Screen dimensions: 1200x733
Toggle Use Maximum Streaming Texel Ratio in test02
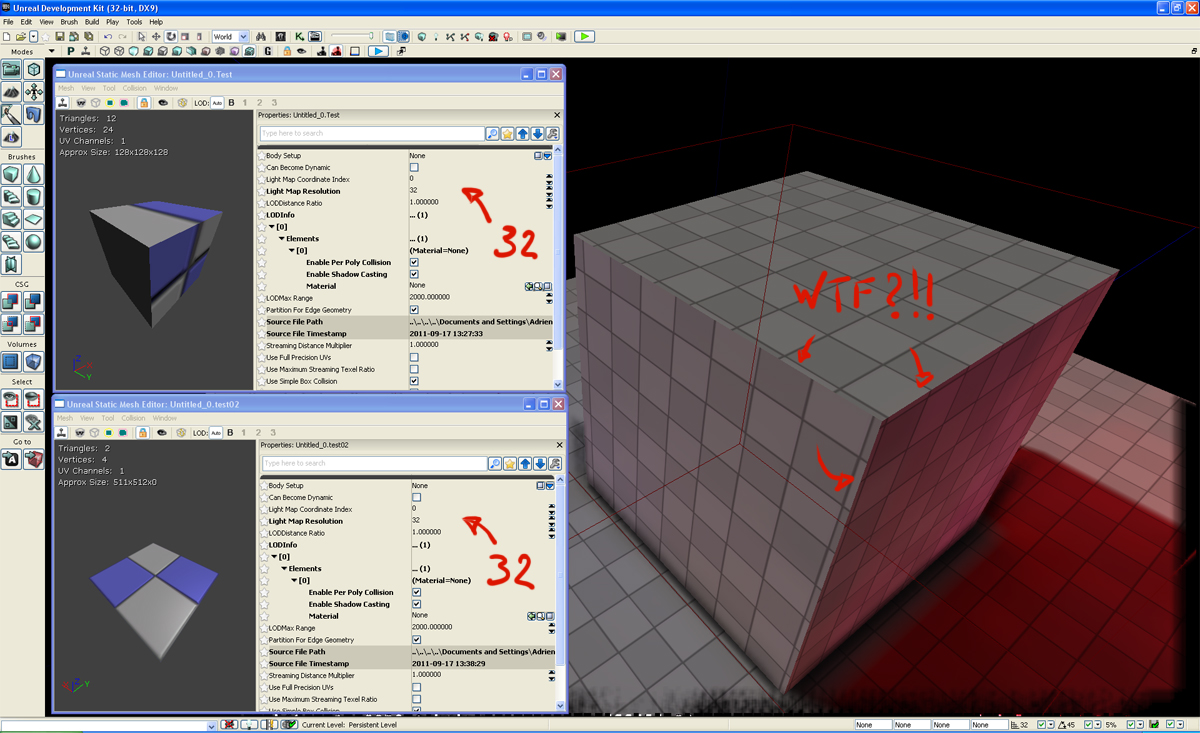click(x=416, y=699)
